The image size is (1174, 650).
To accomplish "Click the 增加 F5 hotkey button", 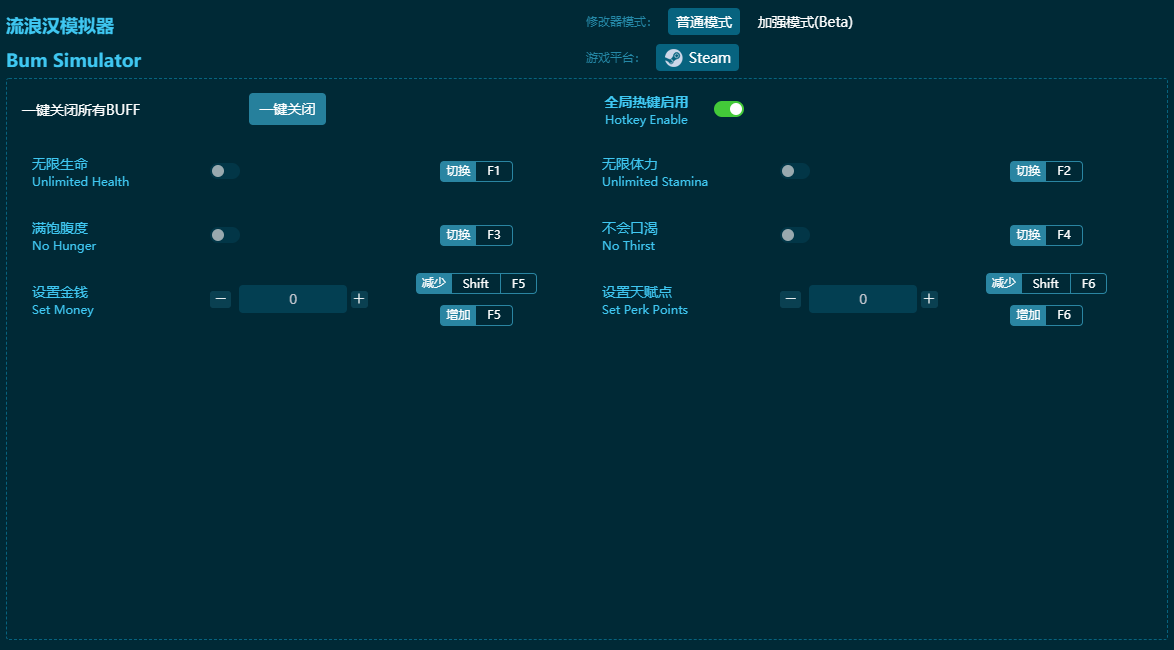I will point(476,315).
